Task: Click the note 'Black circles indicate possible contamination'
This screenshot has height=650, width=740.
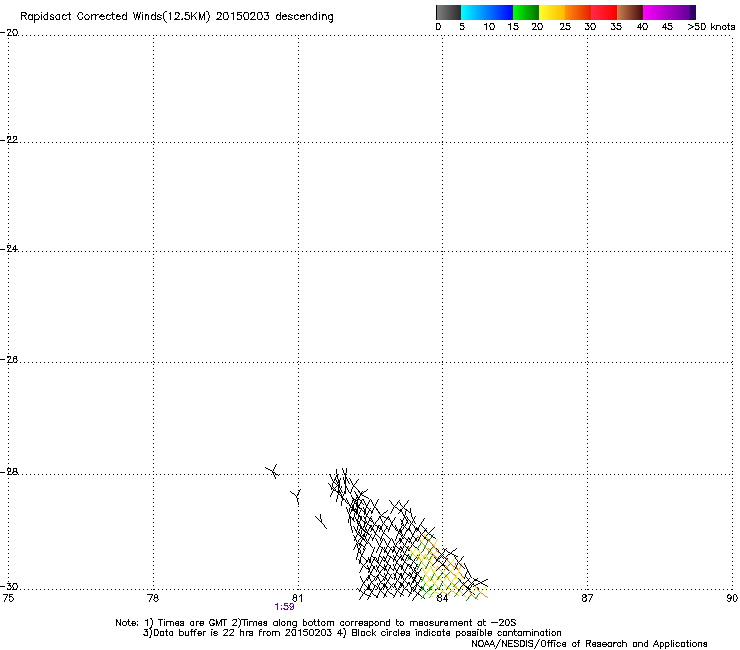Action: click(456, 633)
